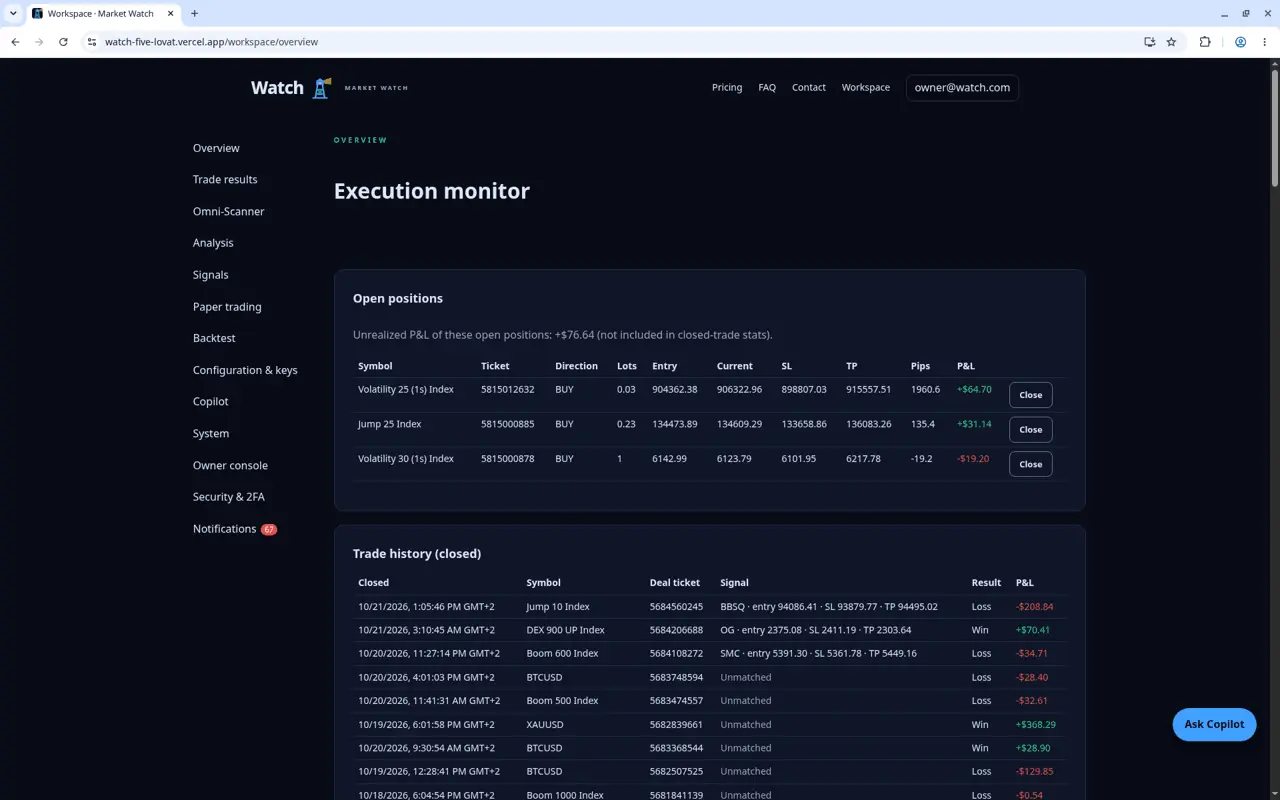Viewport: 1280px width, 800px height.
Task: View site information icon beside the URL
Action: (x=91, y=42)
